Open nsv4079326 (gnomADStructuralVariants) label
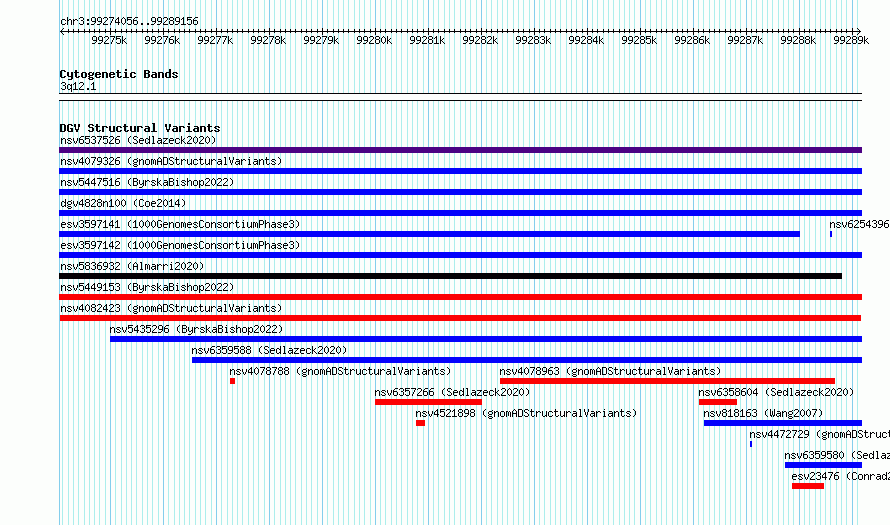890x525 pixels. (171, 161)
